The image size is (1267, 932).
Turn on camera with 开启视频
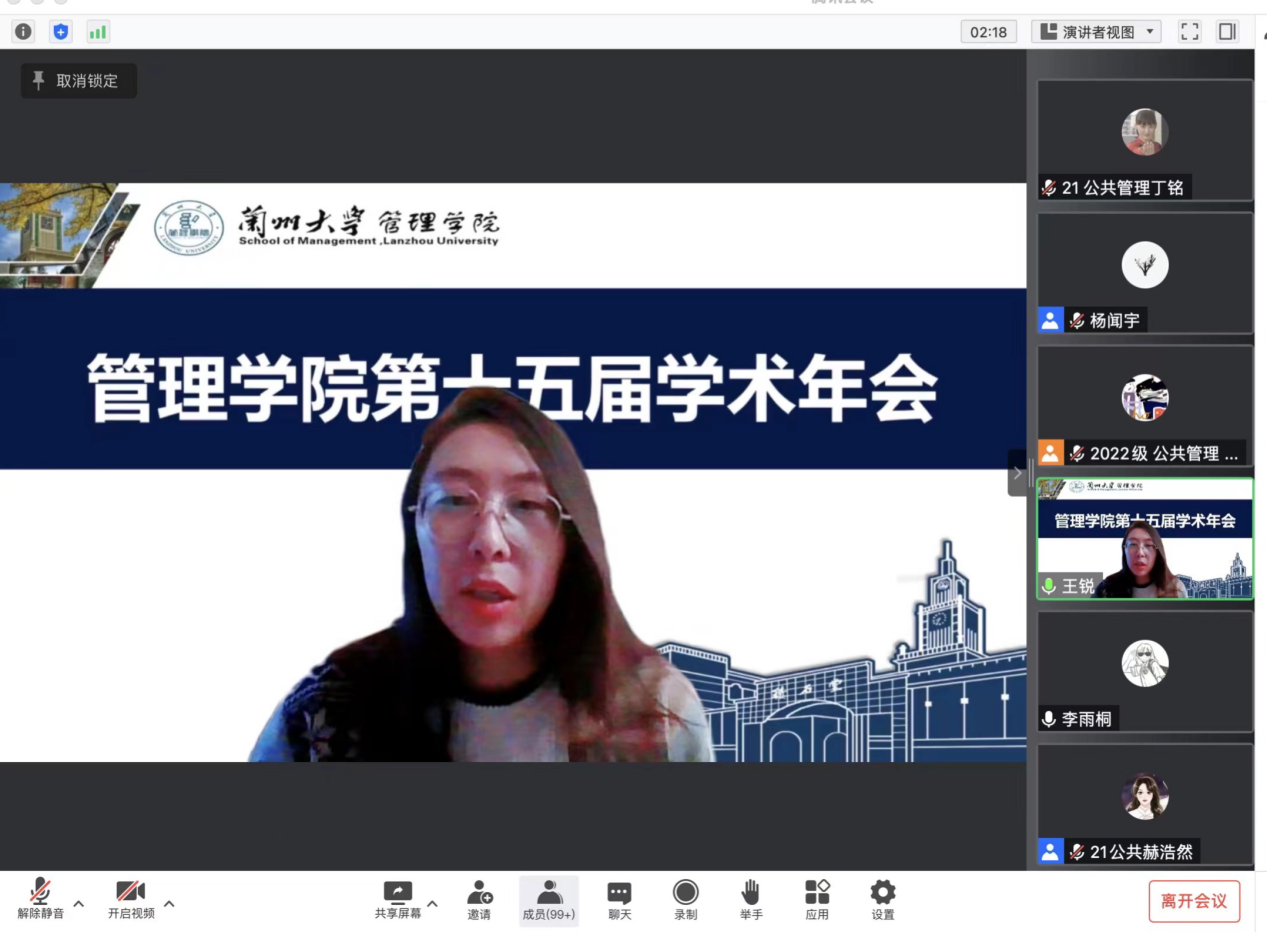pos(131,898)
